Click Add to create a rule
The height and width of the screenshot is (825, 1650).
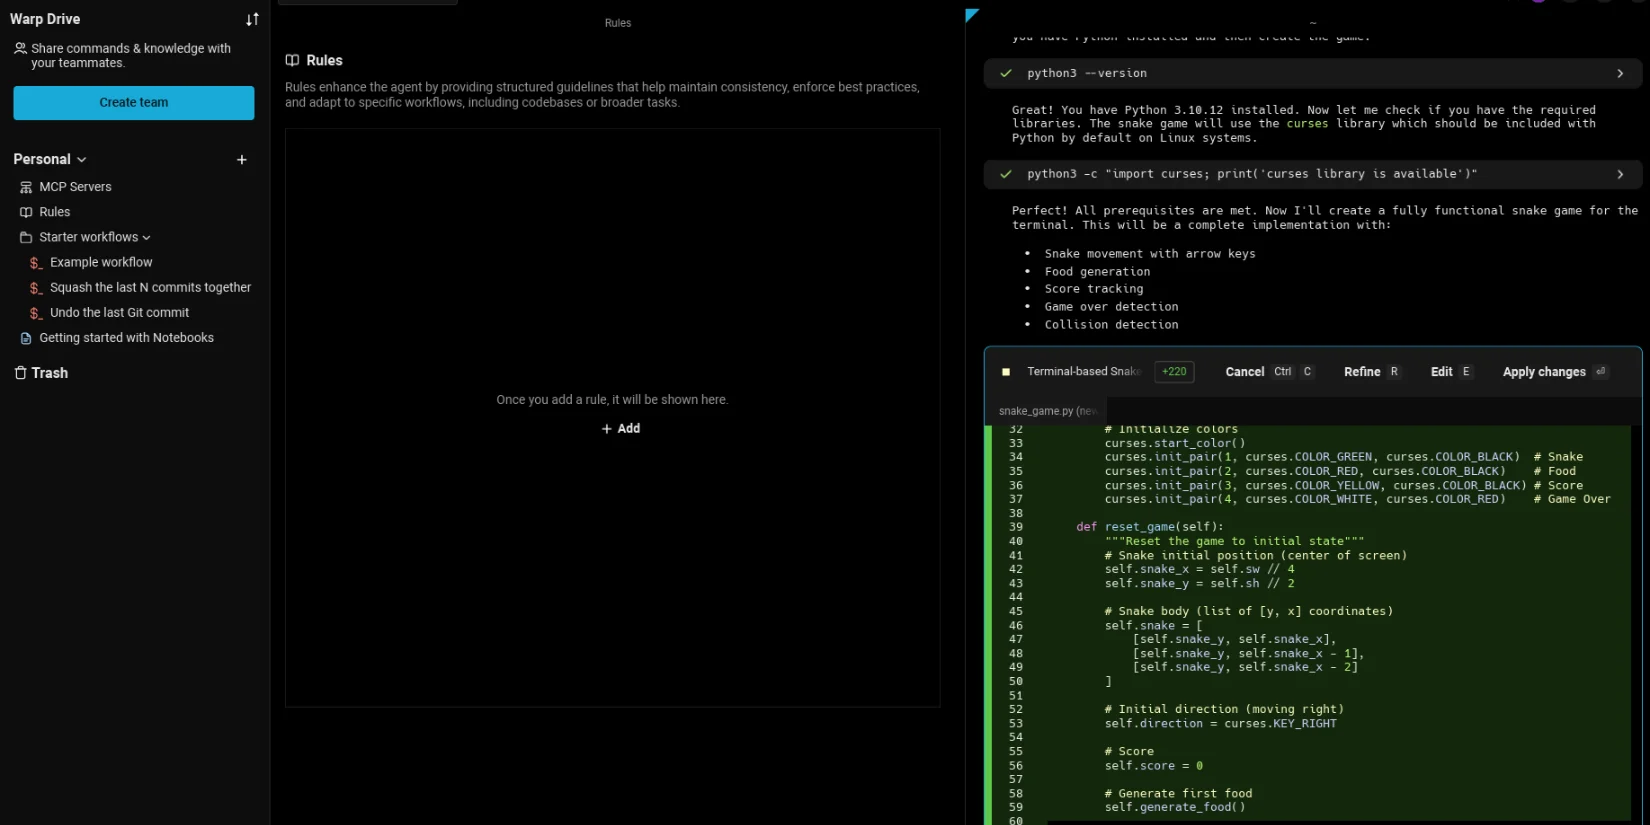tap(621, 428)
